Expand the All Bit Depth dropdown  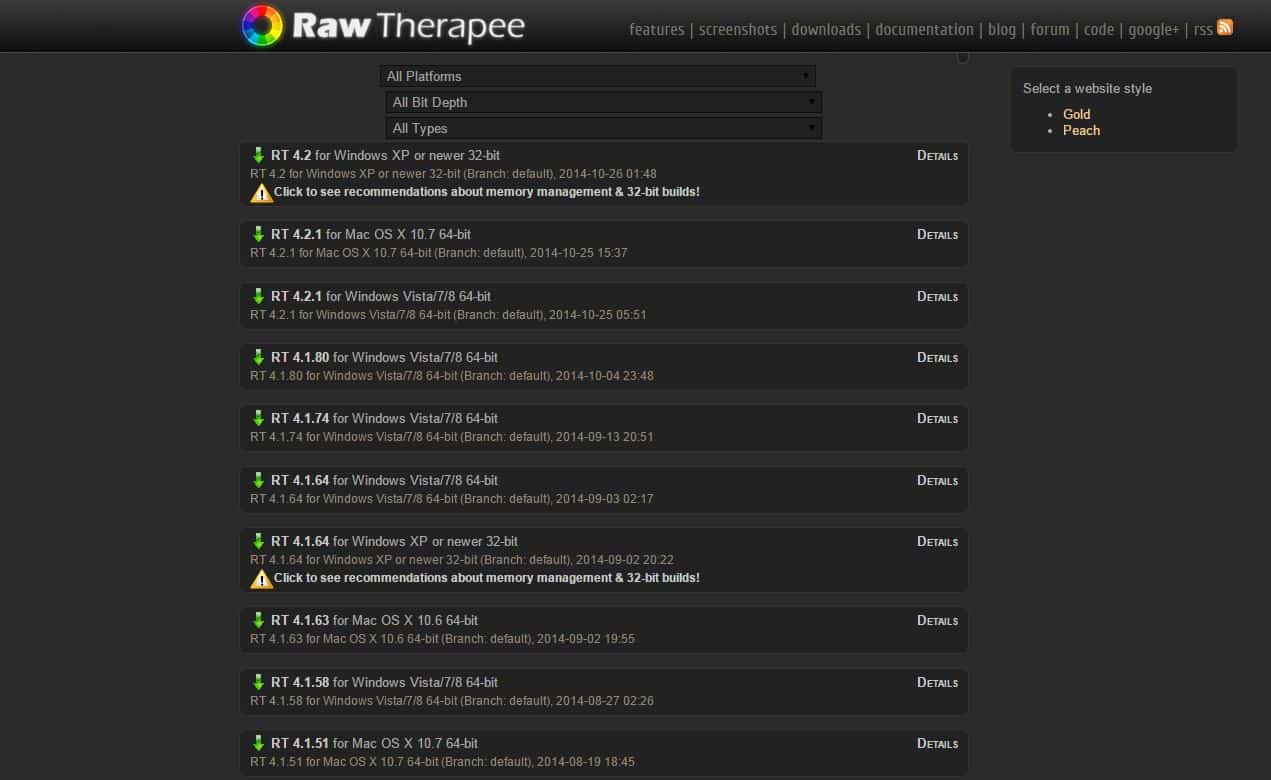pos(603,102)
